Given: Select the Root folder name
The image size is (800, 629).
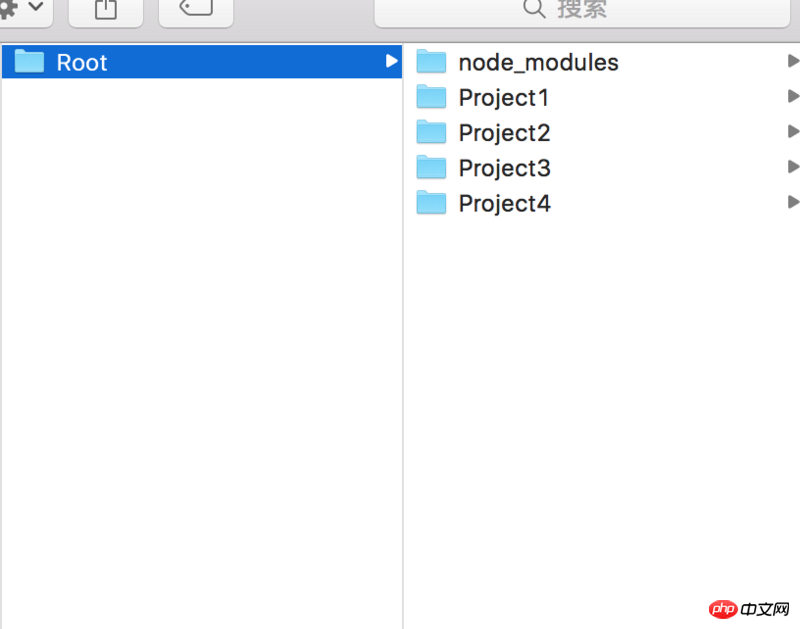Looking at the screenshot, I should pos(82,63).
